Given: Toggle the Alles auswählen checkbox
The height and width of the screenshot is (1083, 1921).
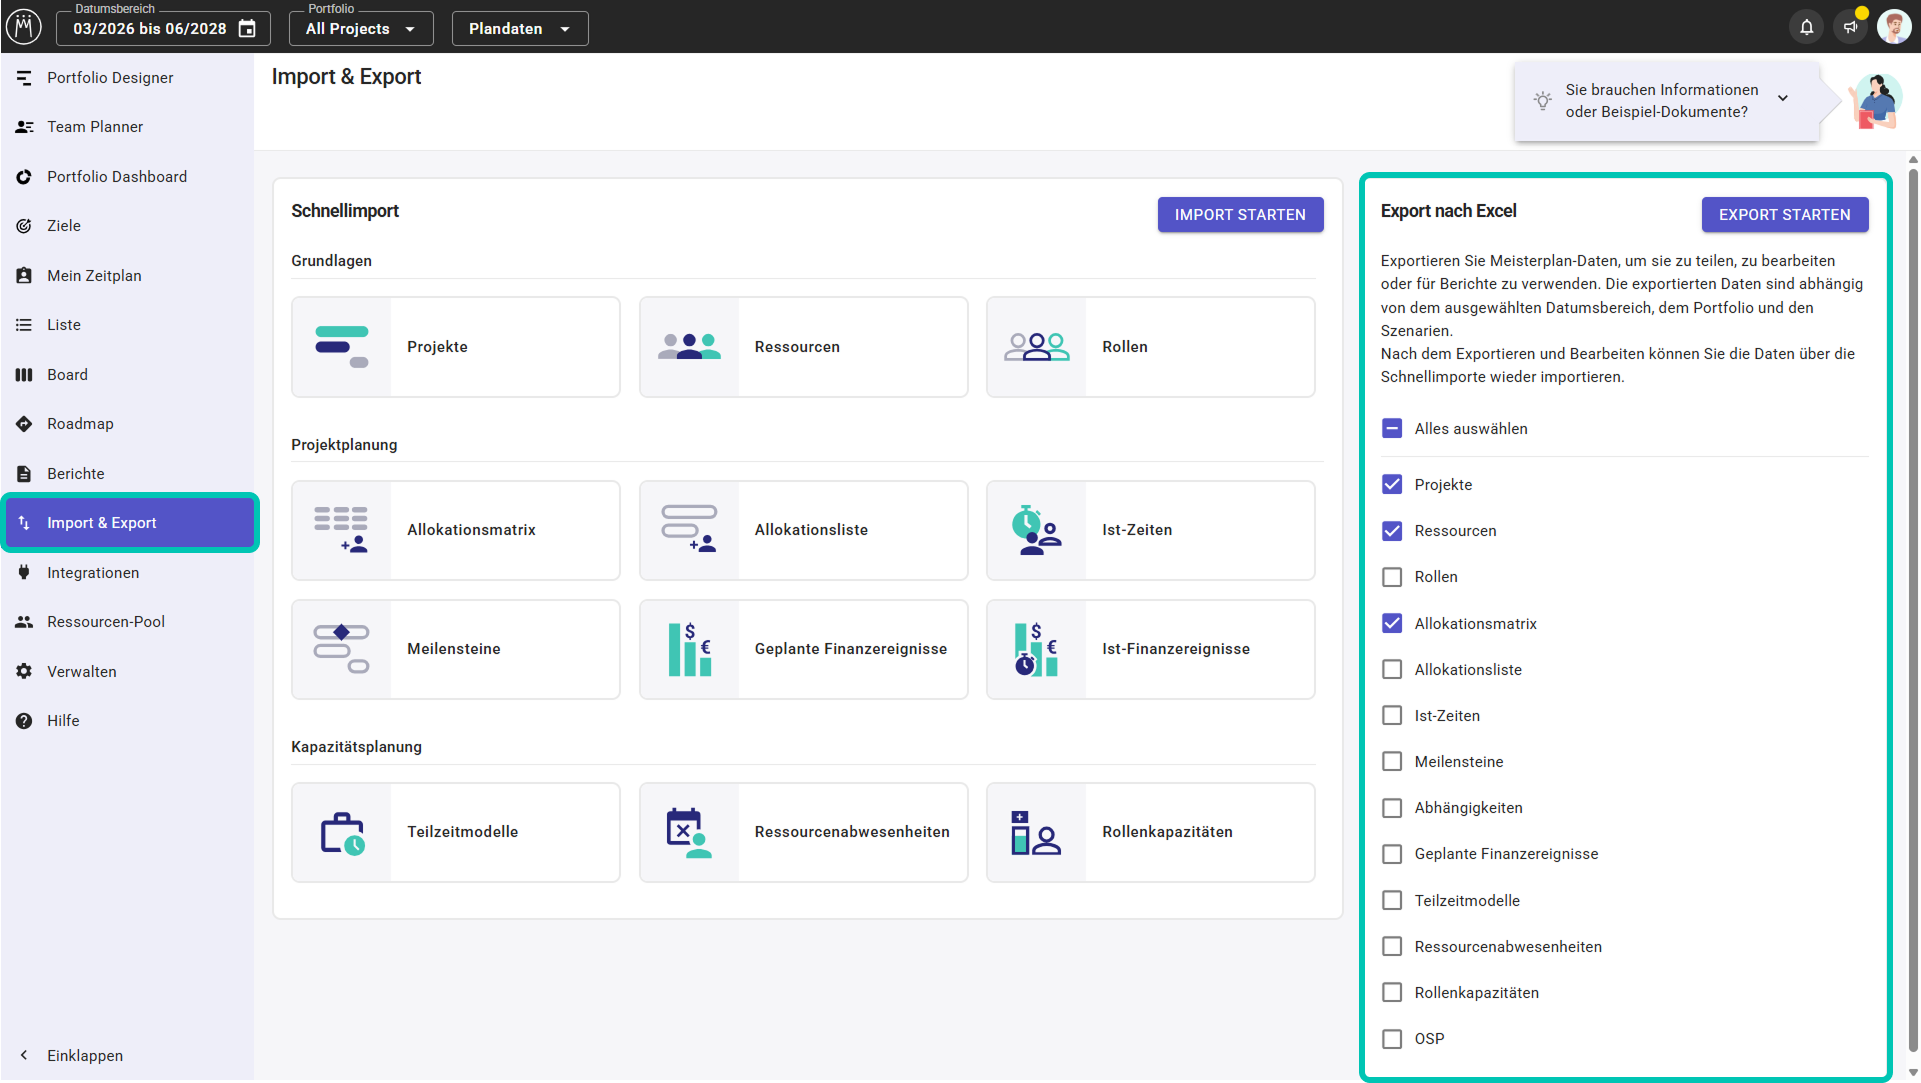Looking at the screenshot, I should pos(1392,429).
